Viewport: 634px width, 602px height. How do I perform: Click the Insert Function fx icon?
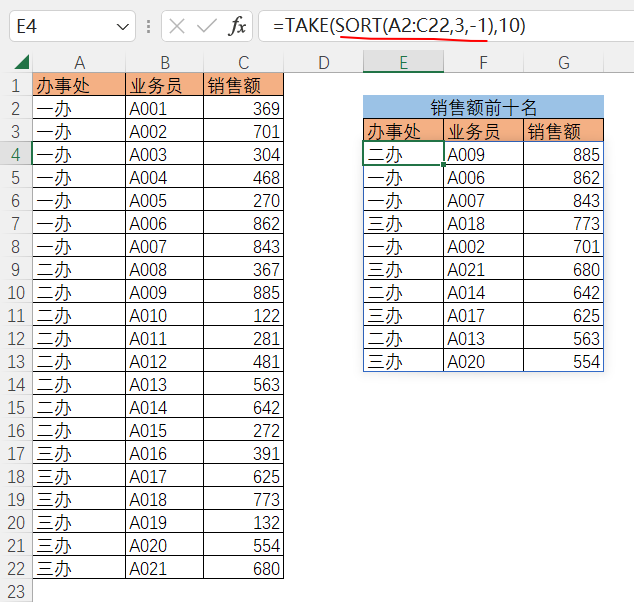click(x=237, y=27)
